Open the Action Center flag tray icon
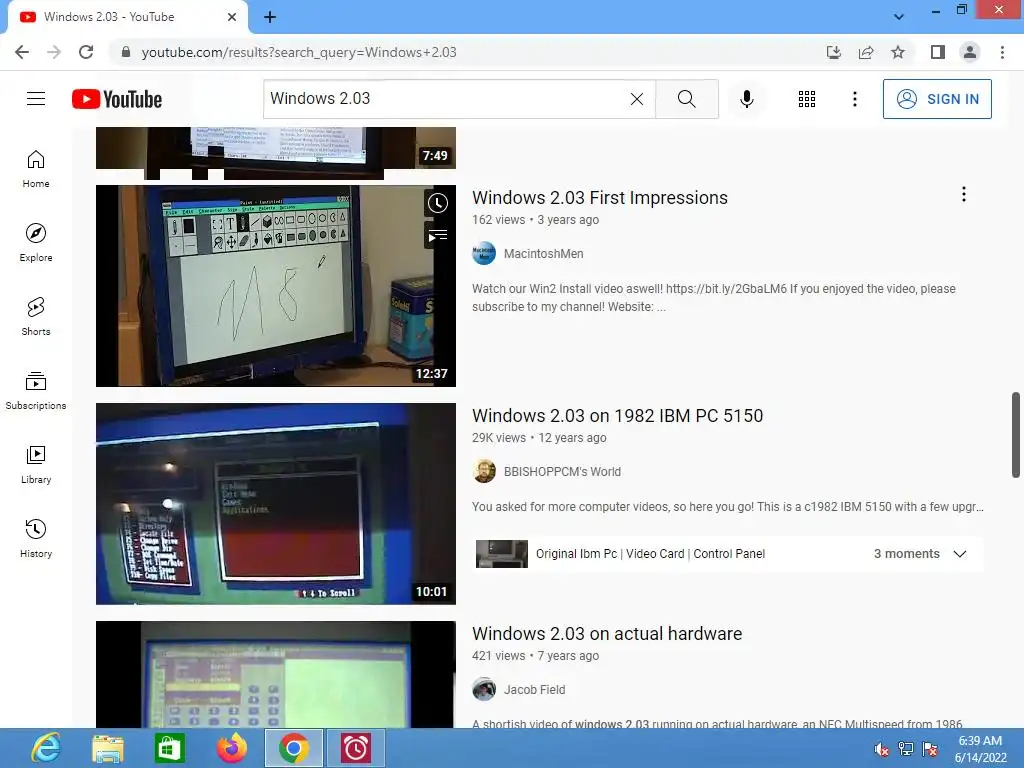 [x=930, y=749]
